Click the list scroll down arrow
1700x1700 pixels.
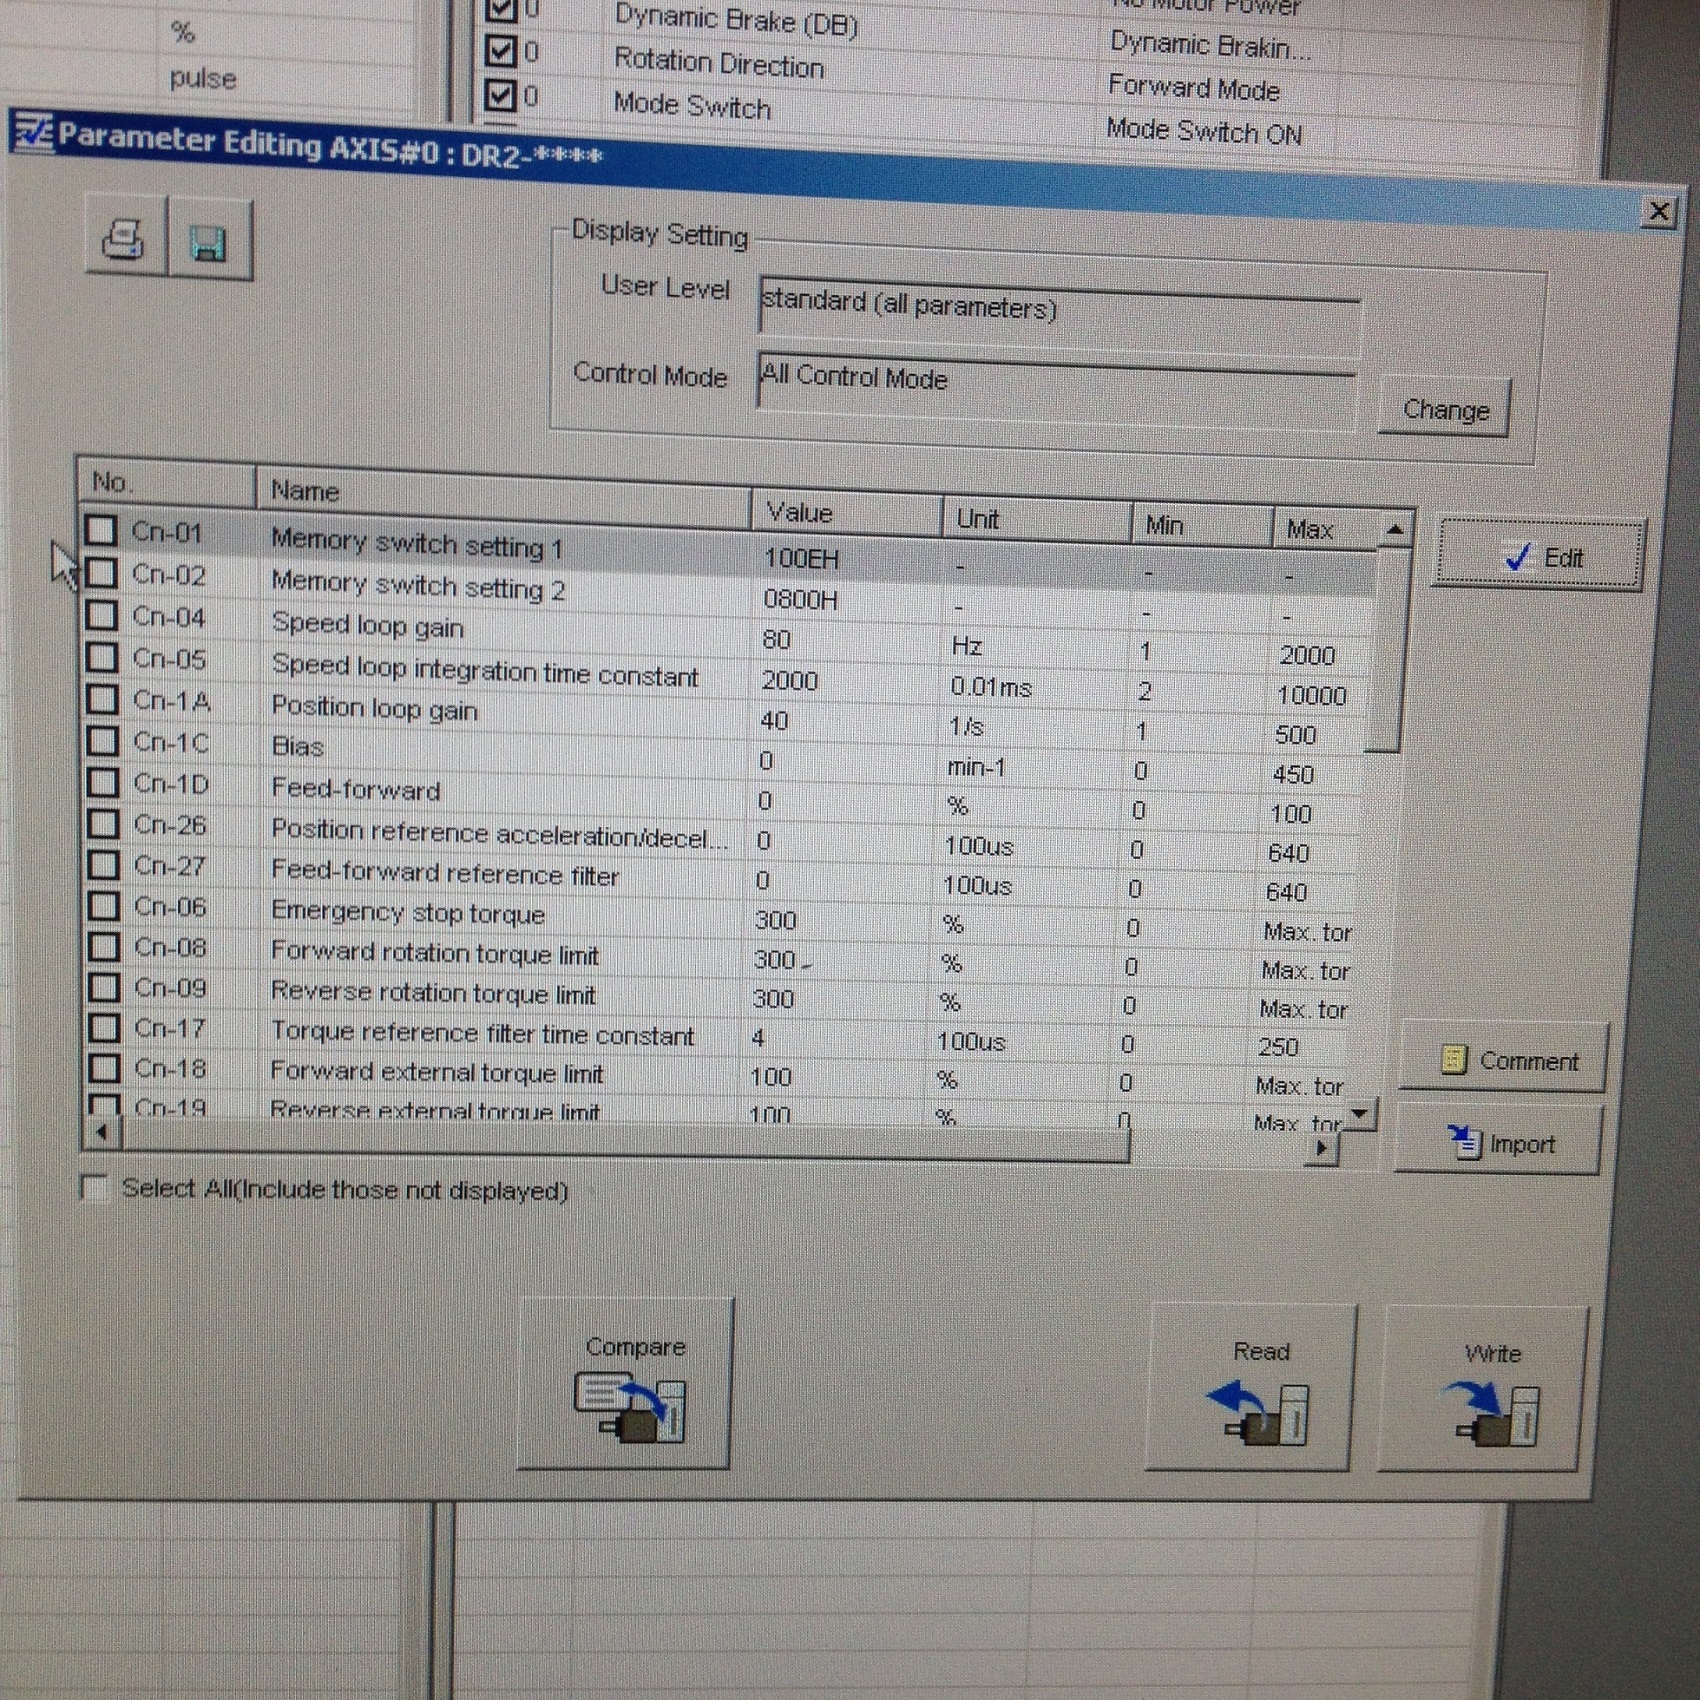(x=1360, y=1113)
